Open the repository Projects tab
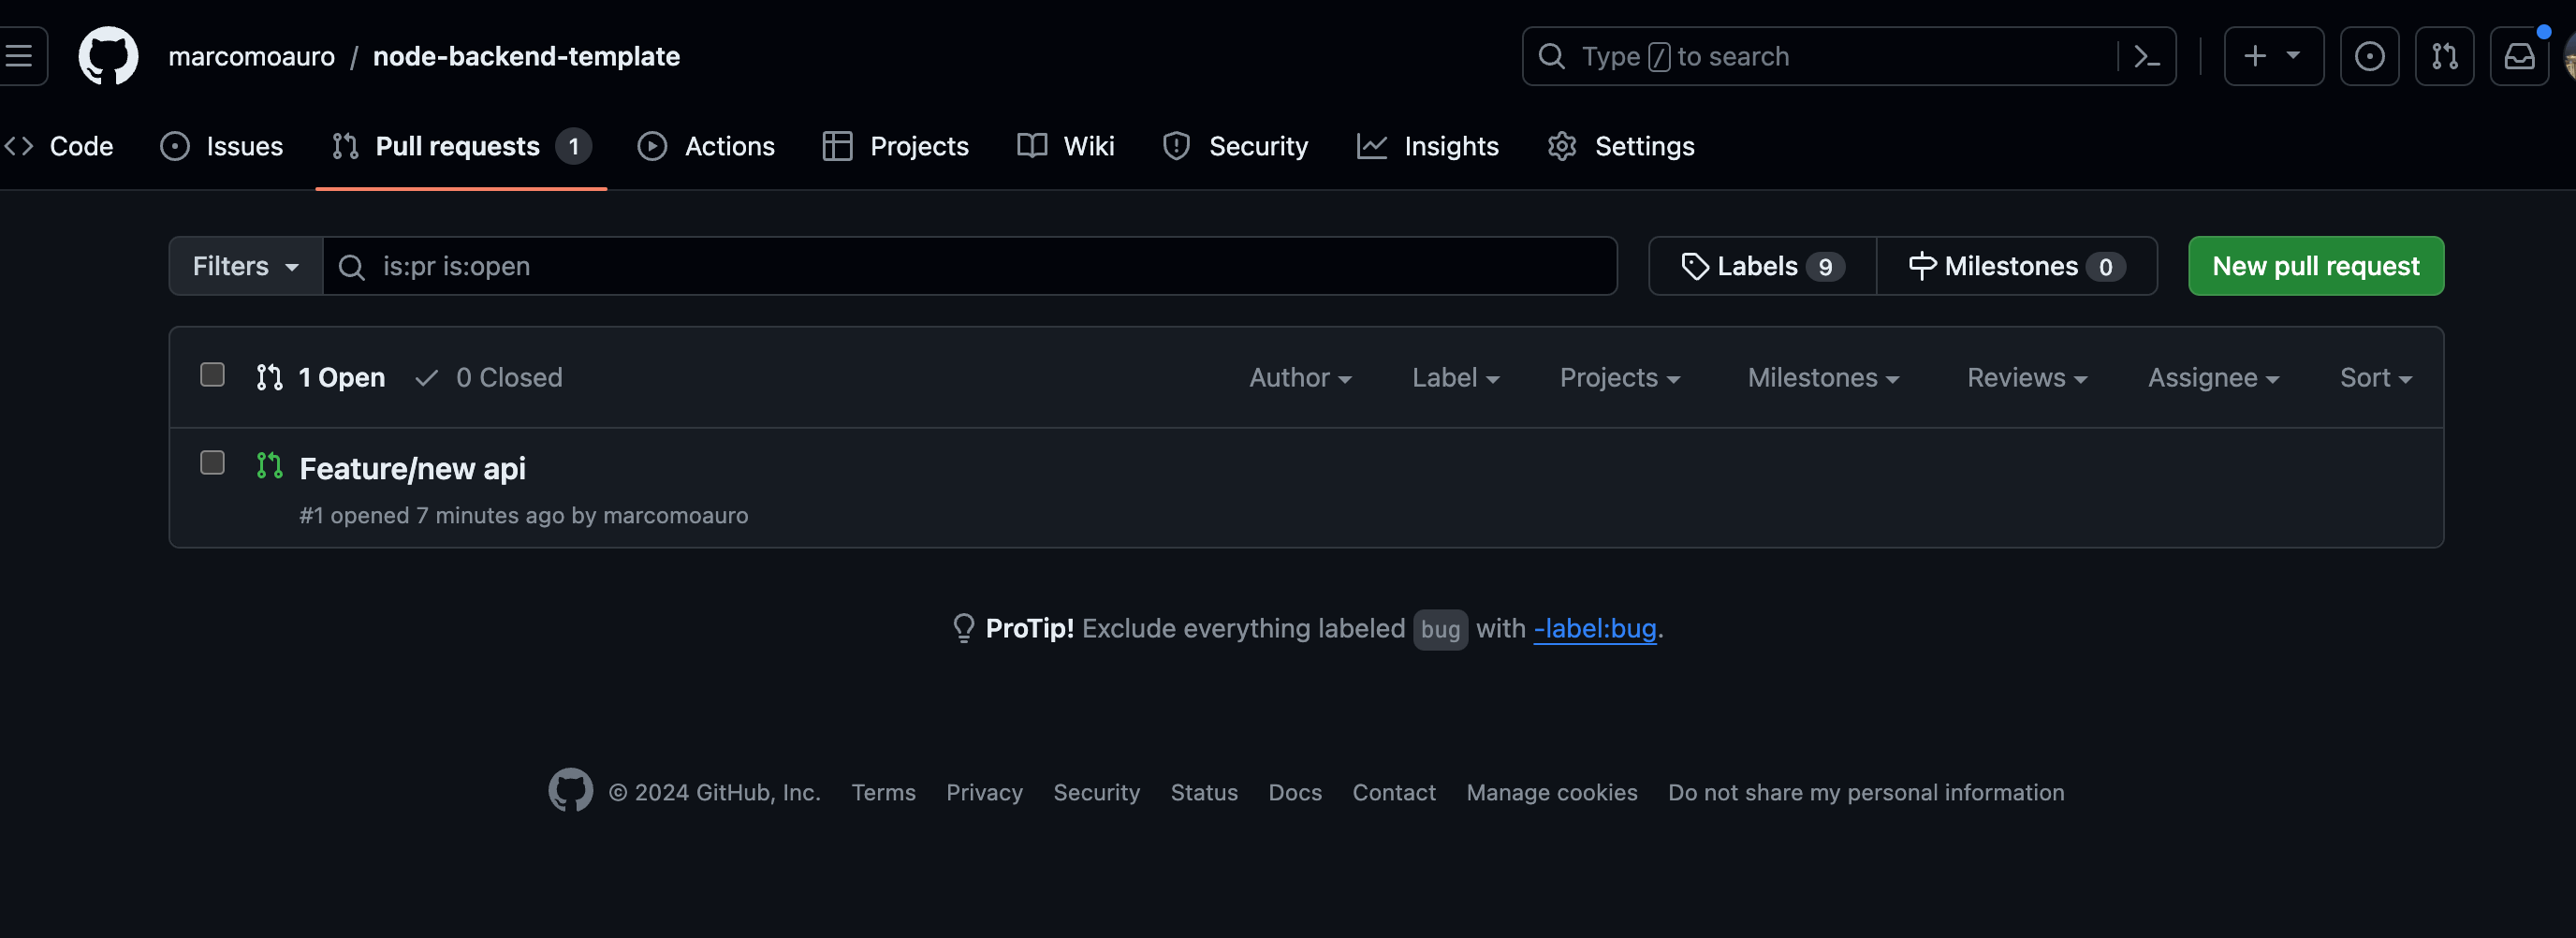The image size is (2576, 938). coord(896,146)
